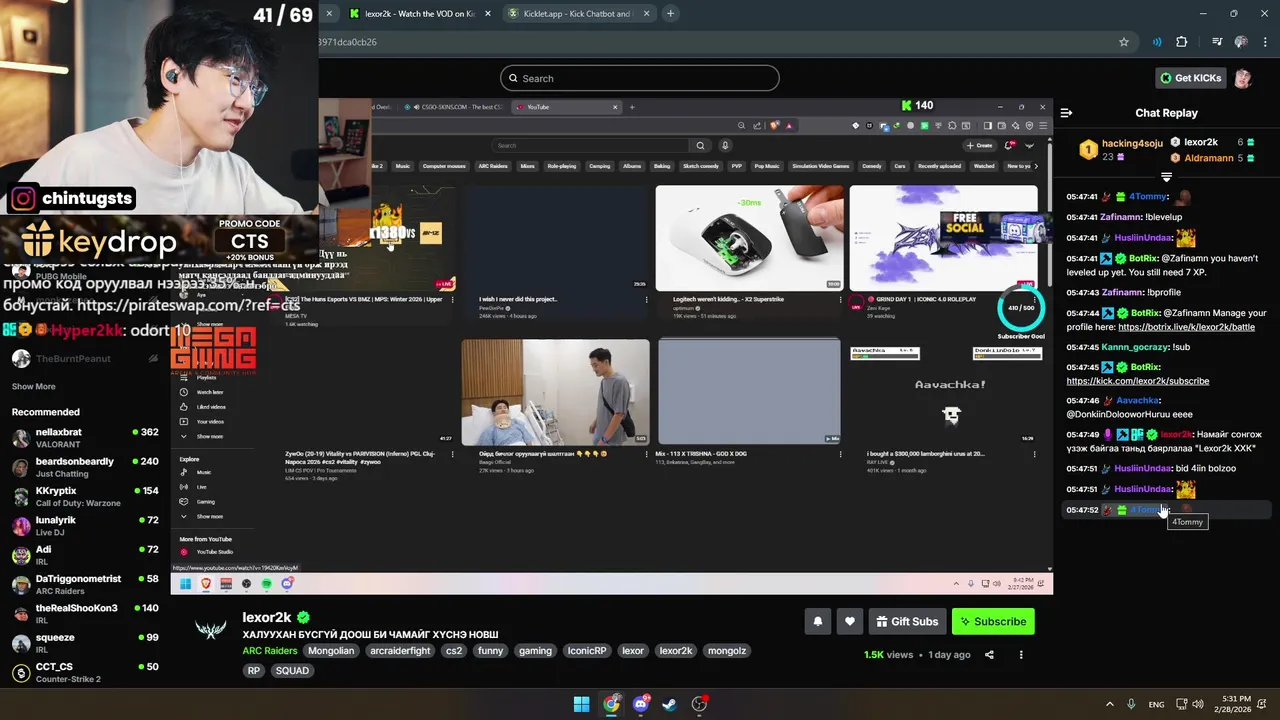The height and width of the screenshot is (720, 1280).
Task: Open Discord from the taskbar
Action: click(x=641, y=704)
